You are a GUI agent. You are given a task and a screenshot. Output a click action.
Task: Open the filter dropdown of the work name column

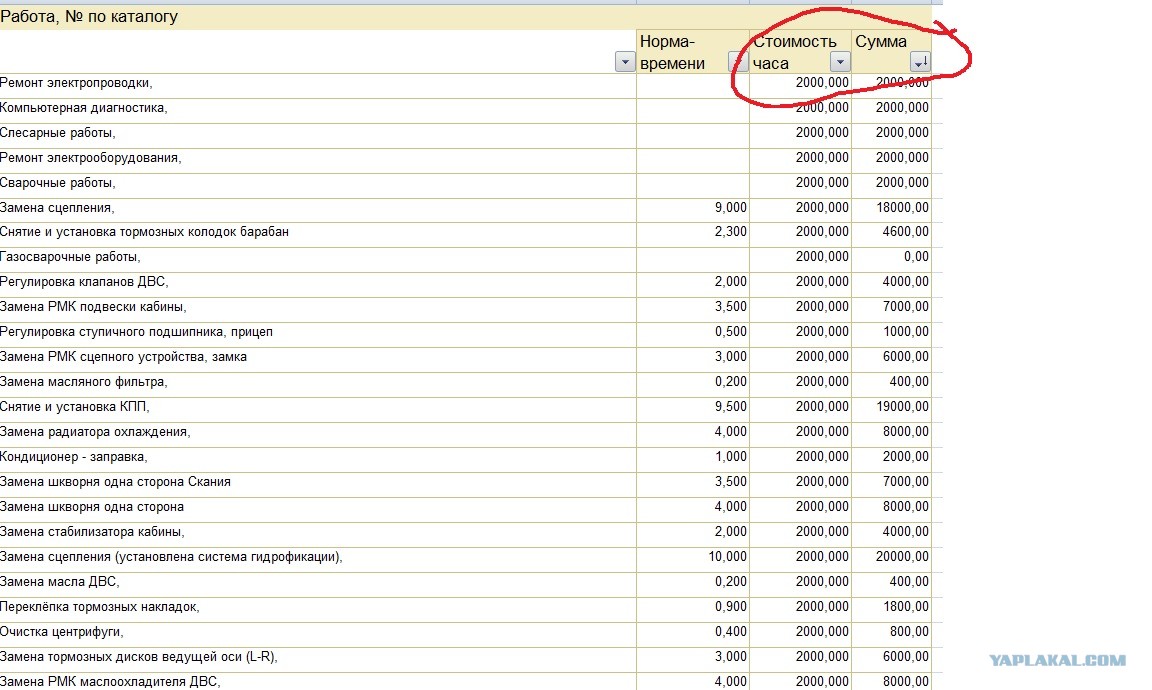(x=624, y=62)
